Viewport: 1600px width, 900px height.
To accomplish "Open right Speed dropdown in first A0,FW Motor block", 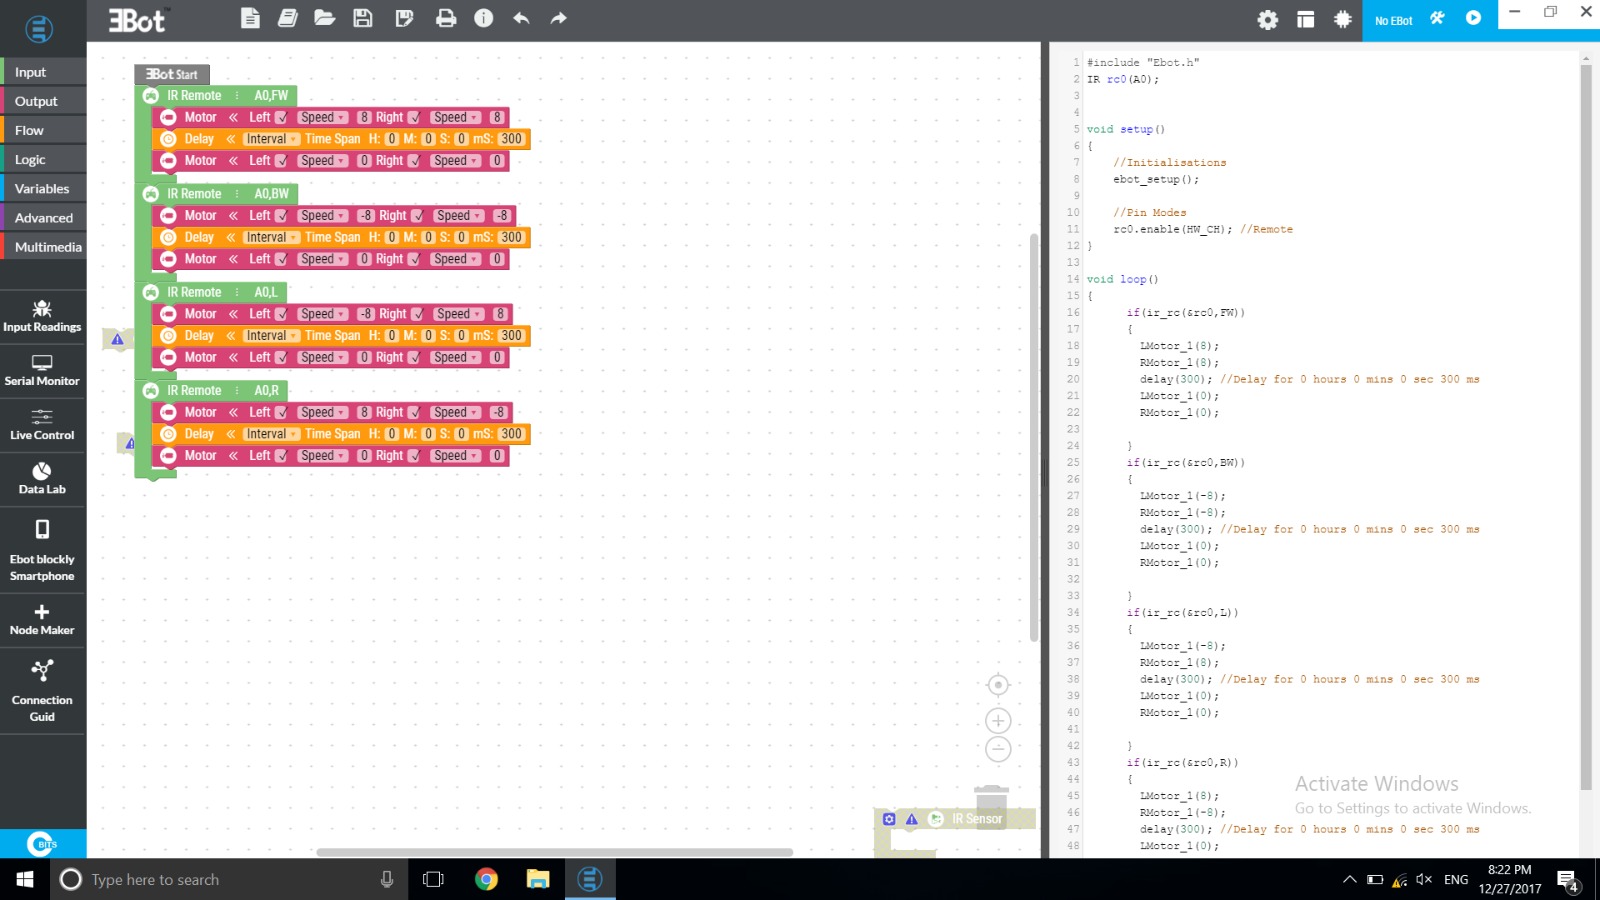I will (455, 118).
